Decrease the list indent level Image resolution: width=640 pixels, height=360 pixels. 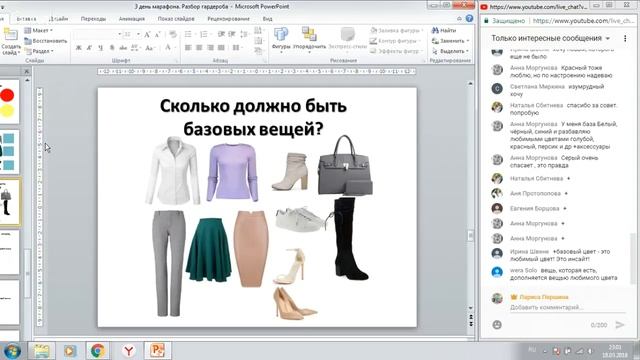pos(221,34)
